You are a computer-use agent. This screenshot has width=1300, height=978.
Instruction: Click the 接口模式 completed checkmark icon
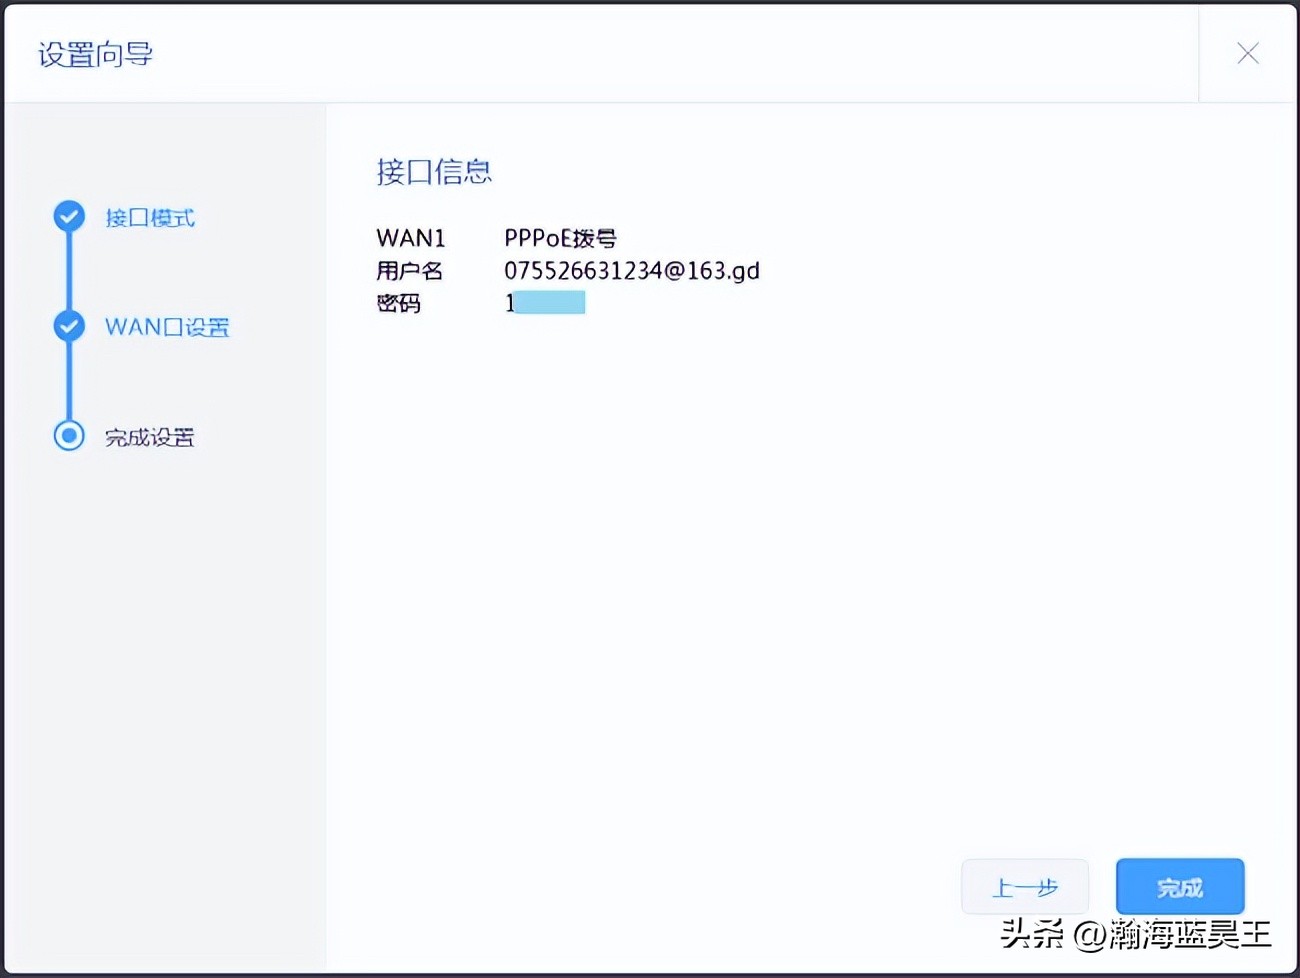pyautogui.click(x=68, y=216)
